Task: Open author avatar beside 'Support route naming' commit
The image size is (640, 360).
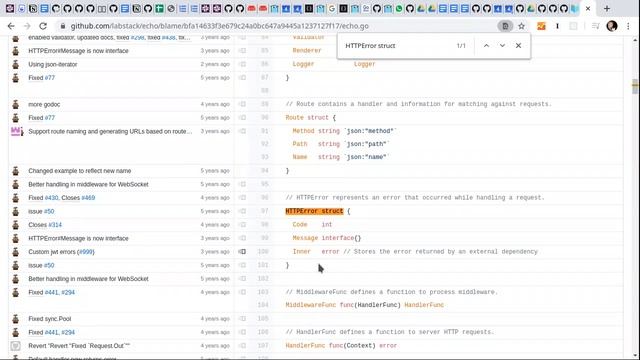Action: click(x=16, y=131)
